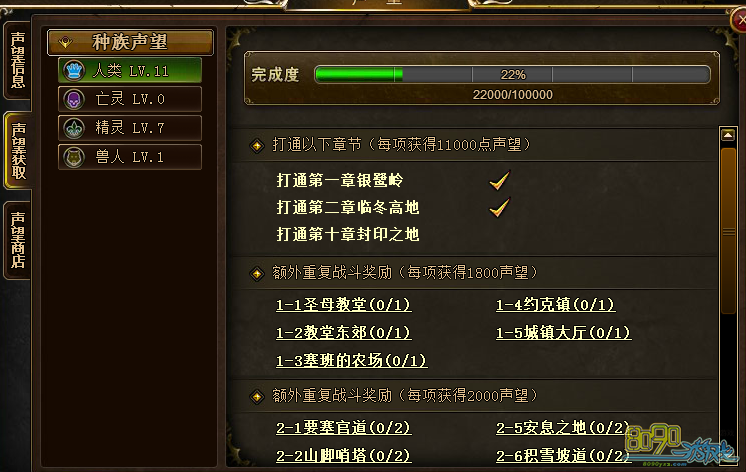Click the scrollbar up arrow button
The width and height of the screenshot is (746, 472).
click(728, 135)
